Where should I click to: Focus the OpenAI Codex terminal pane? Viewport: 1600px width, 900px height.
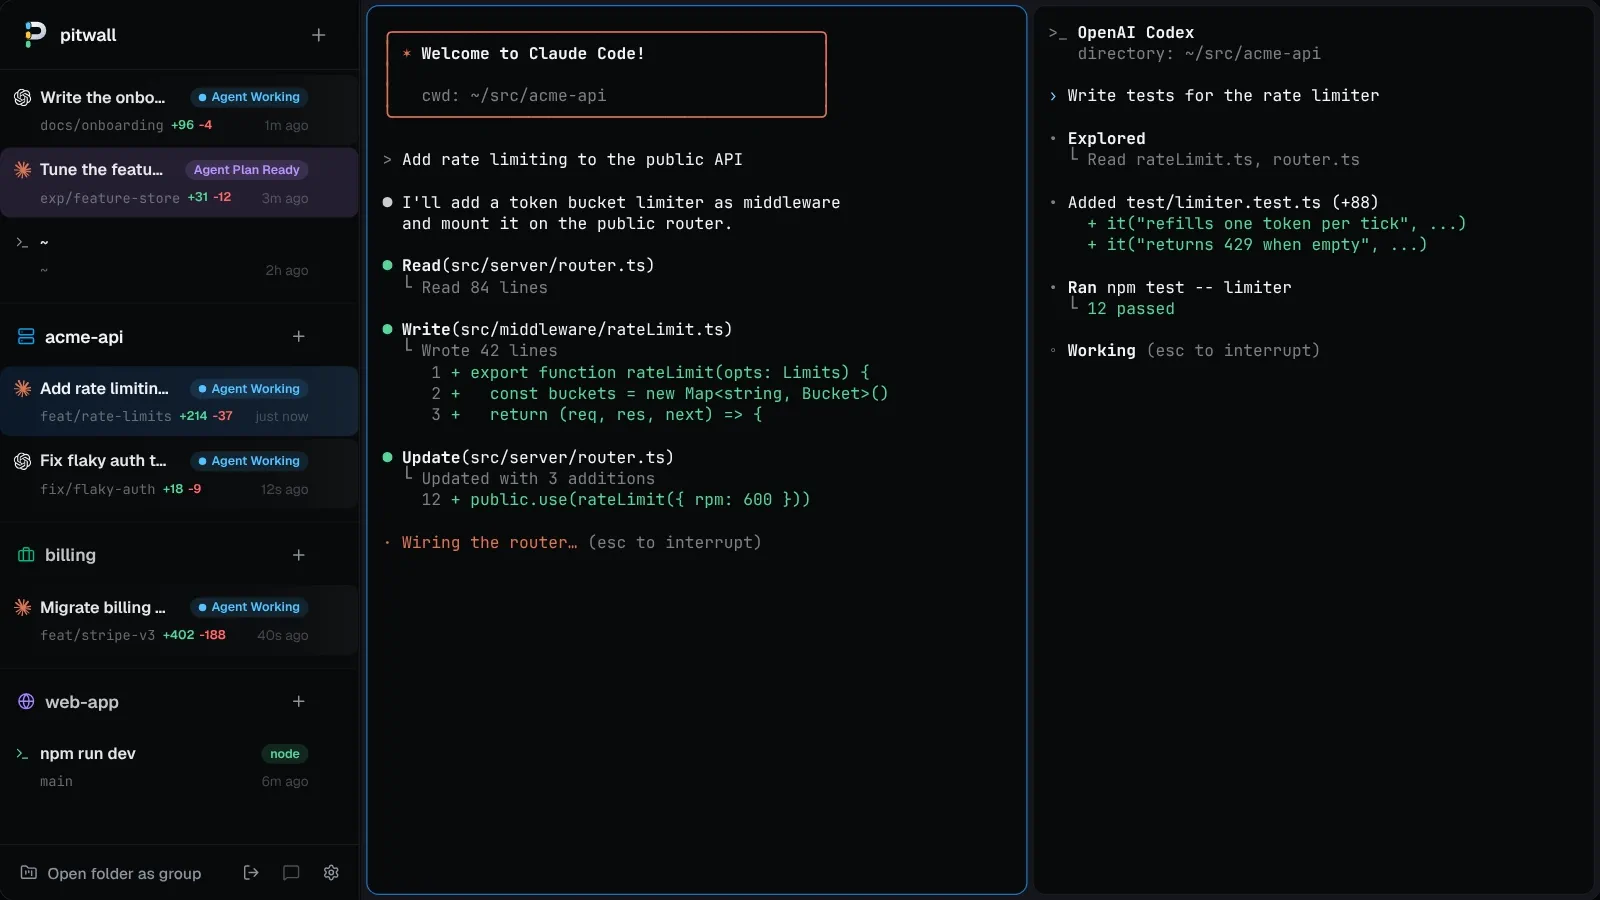1314,450
